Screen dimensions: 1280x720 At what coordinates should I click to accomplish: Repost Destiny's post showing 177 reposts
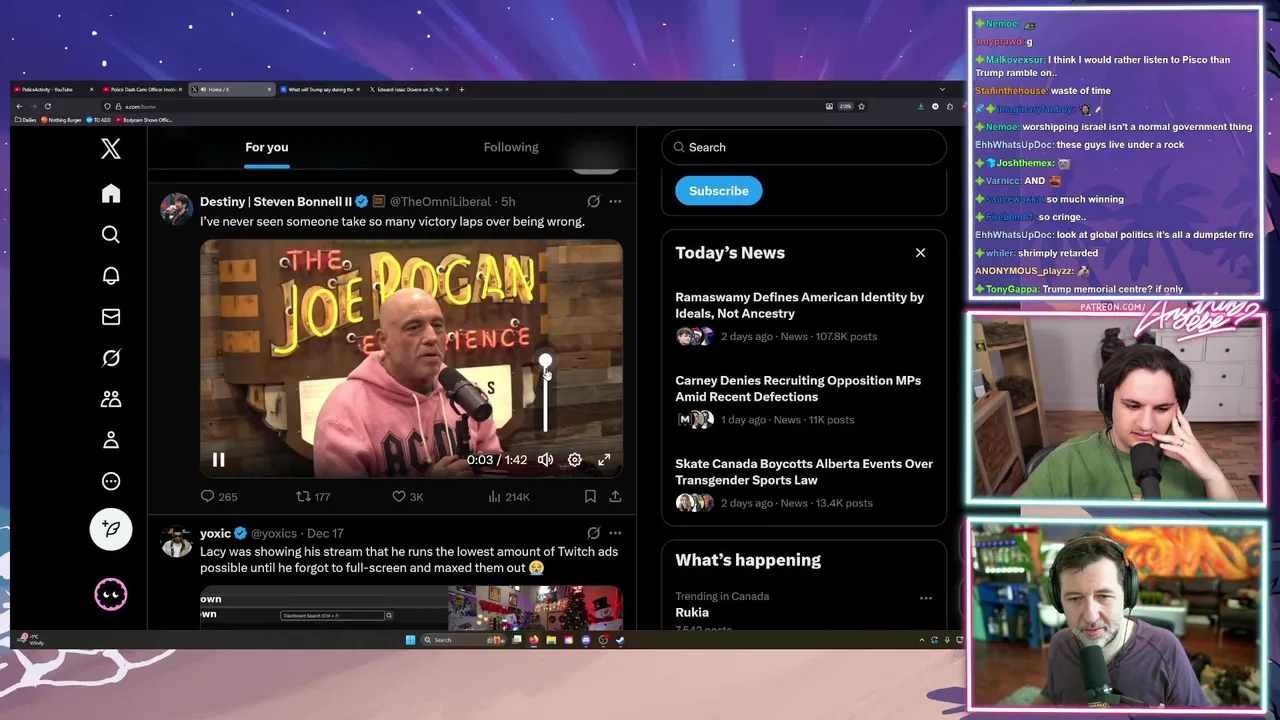click(x=313, y=496)
